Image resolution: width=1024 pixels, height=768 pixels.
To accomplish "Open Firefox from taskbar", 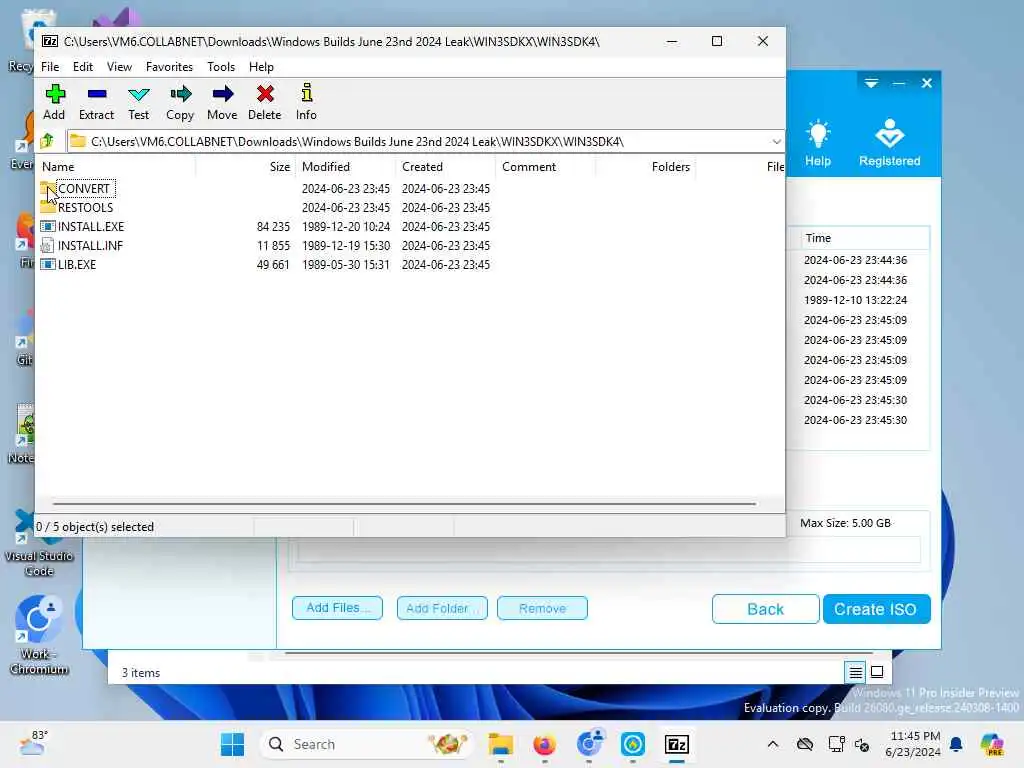I will [x=544, y=744].
